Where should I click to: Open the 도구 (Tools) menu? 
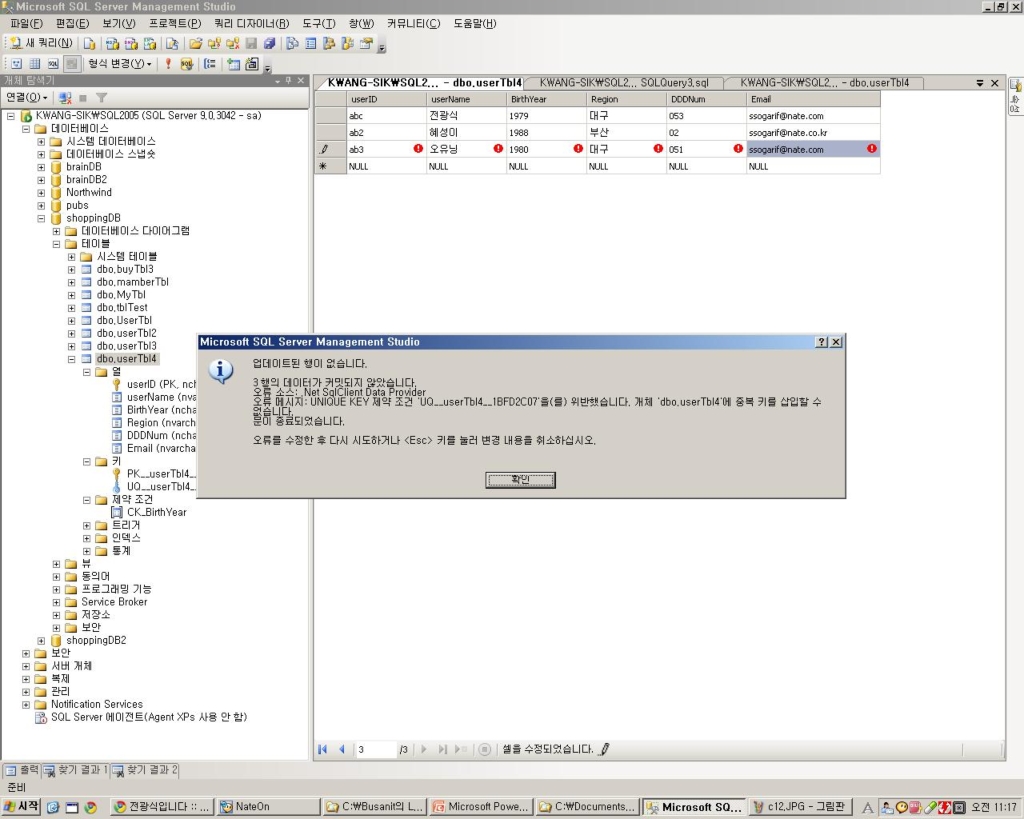319,24
